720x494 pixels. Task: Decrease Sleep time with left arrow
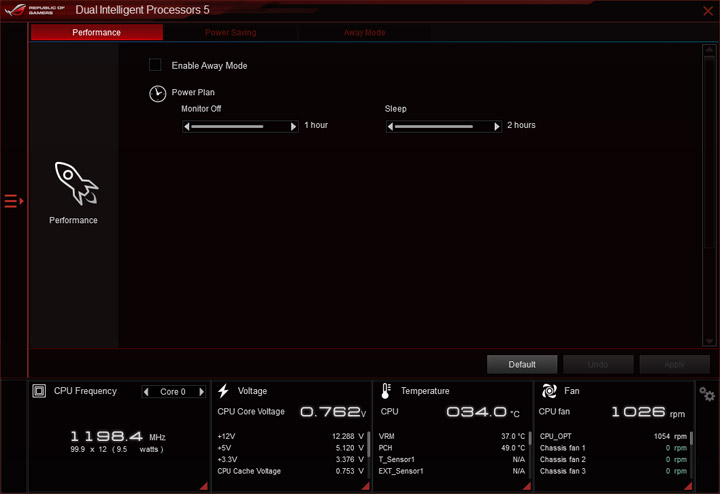click(390, 126)
